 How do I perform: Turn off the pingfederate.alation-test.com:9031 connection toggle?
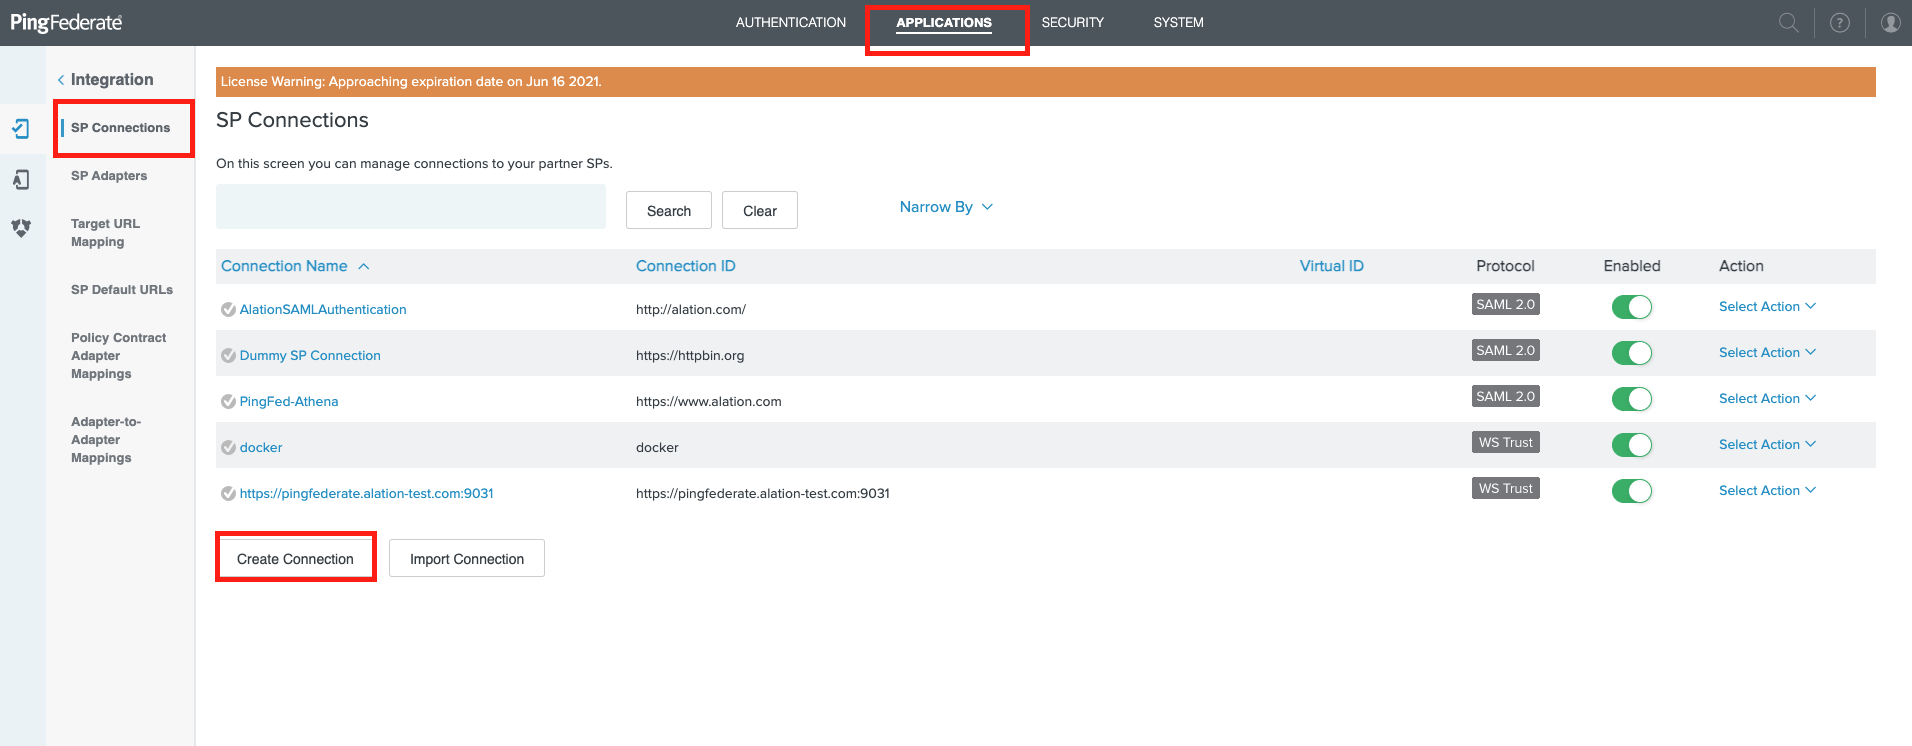[1631, 491]
